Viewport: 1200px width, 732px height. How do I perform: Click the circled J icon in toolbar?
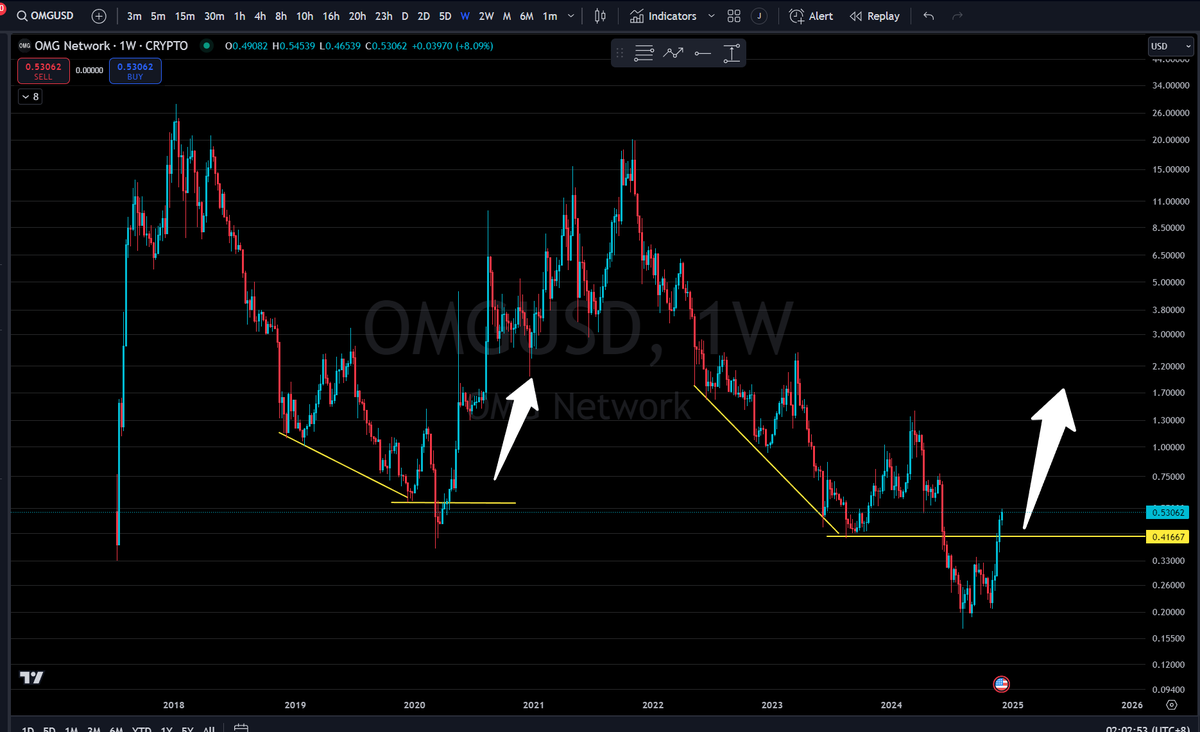(x=761, y=16)
